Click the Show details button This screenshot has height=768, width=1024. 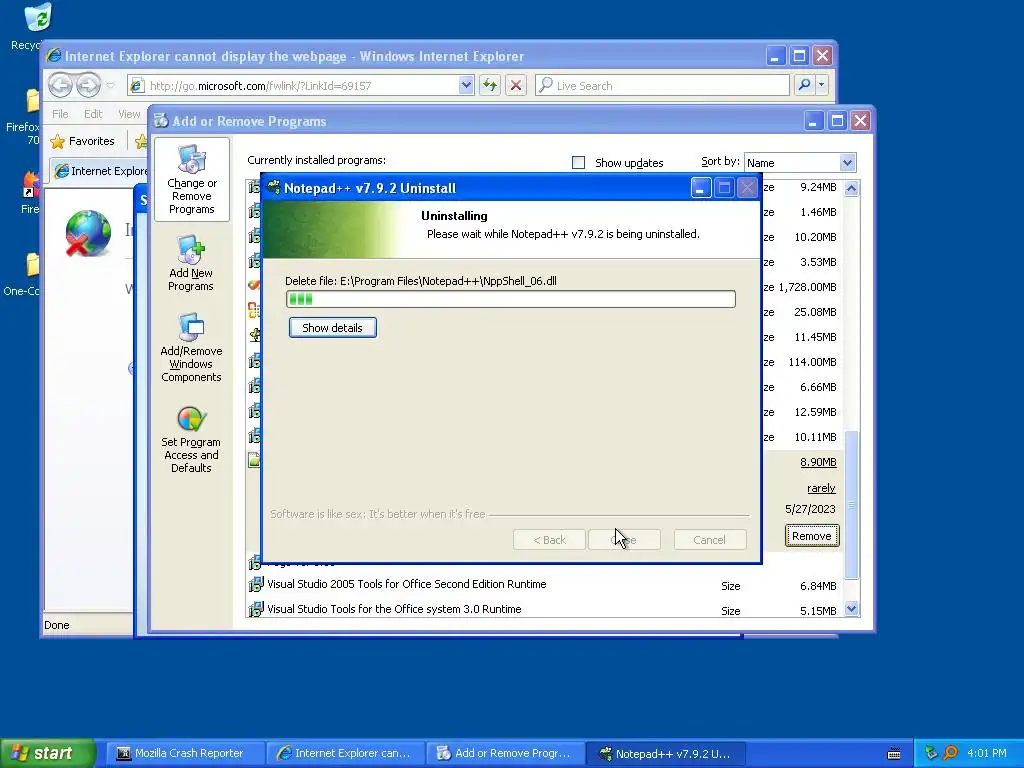click(x=332, y=328)
